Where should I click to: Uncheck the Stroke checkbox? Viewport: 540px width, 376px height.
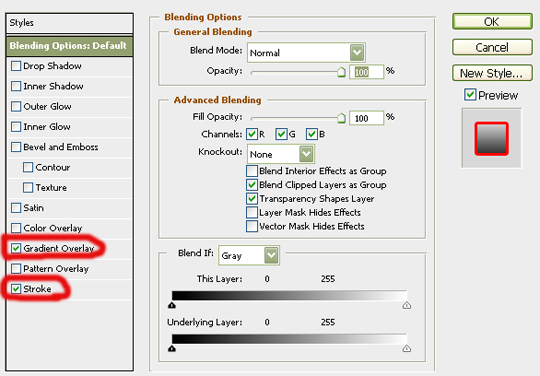click(x=16, y=289)
